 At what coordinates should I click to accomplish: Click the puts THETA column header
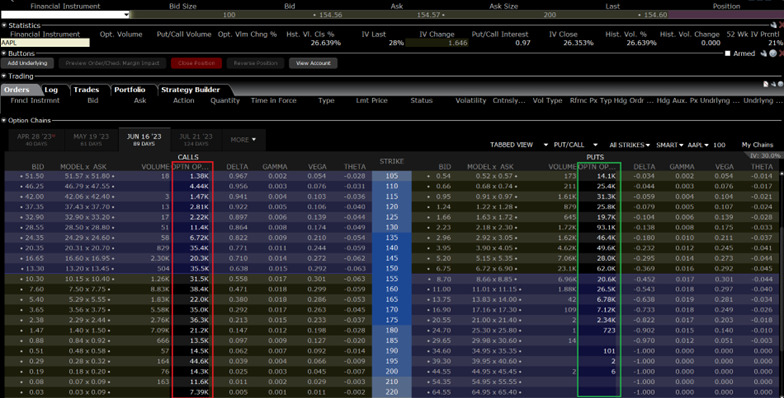(x=762, y=166)
